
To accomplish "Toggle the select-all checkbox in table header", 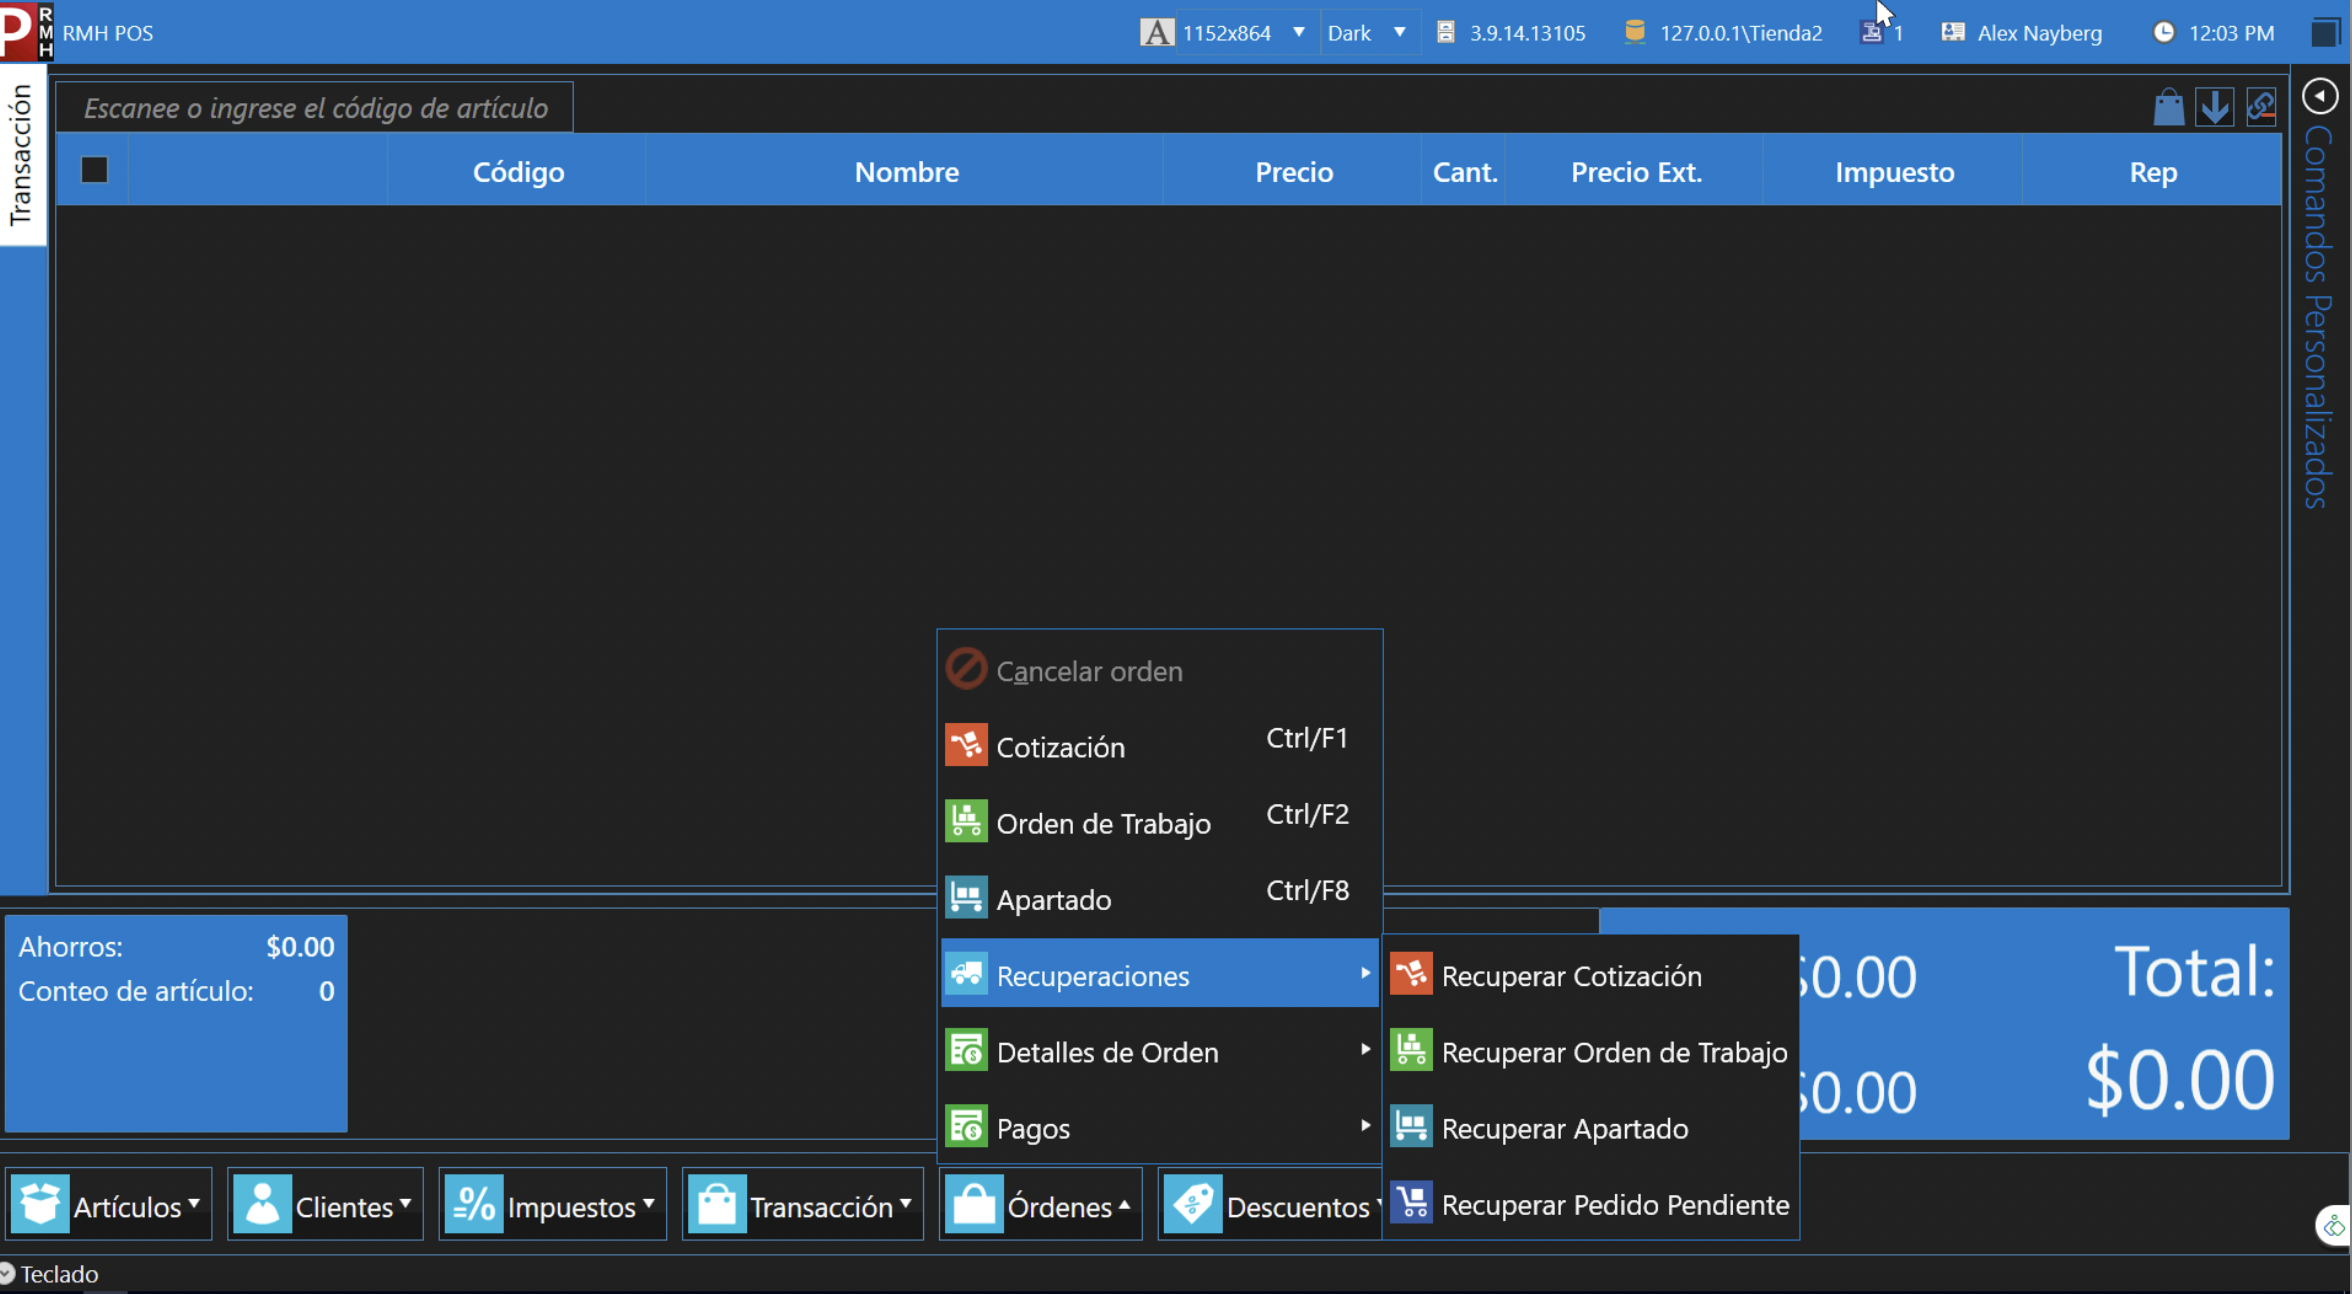I will [94, 171].
